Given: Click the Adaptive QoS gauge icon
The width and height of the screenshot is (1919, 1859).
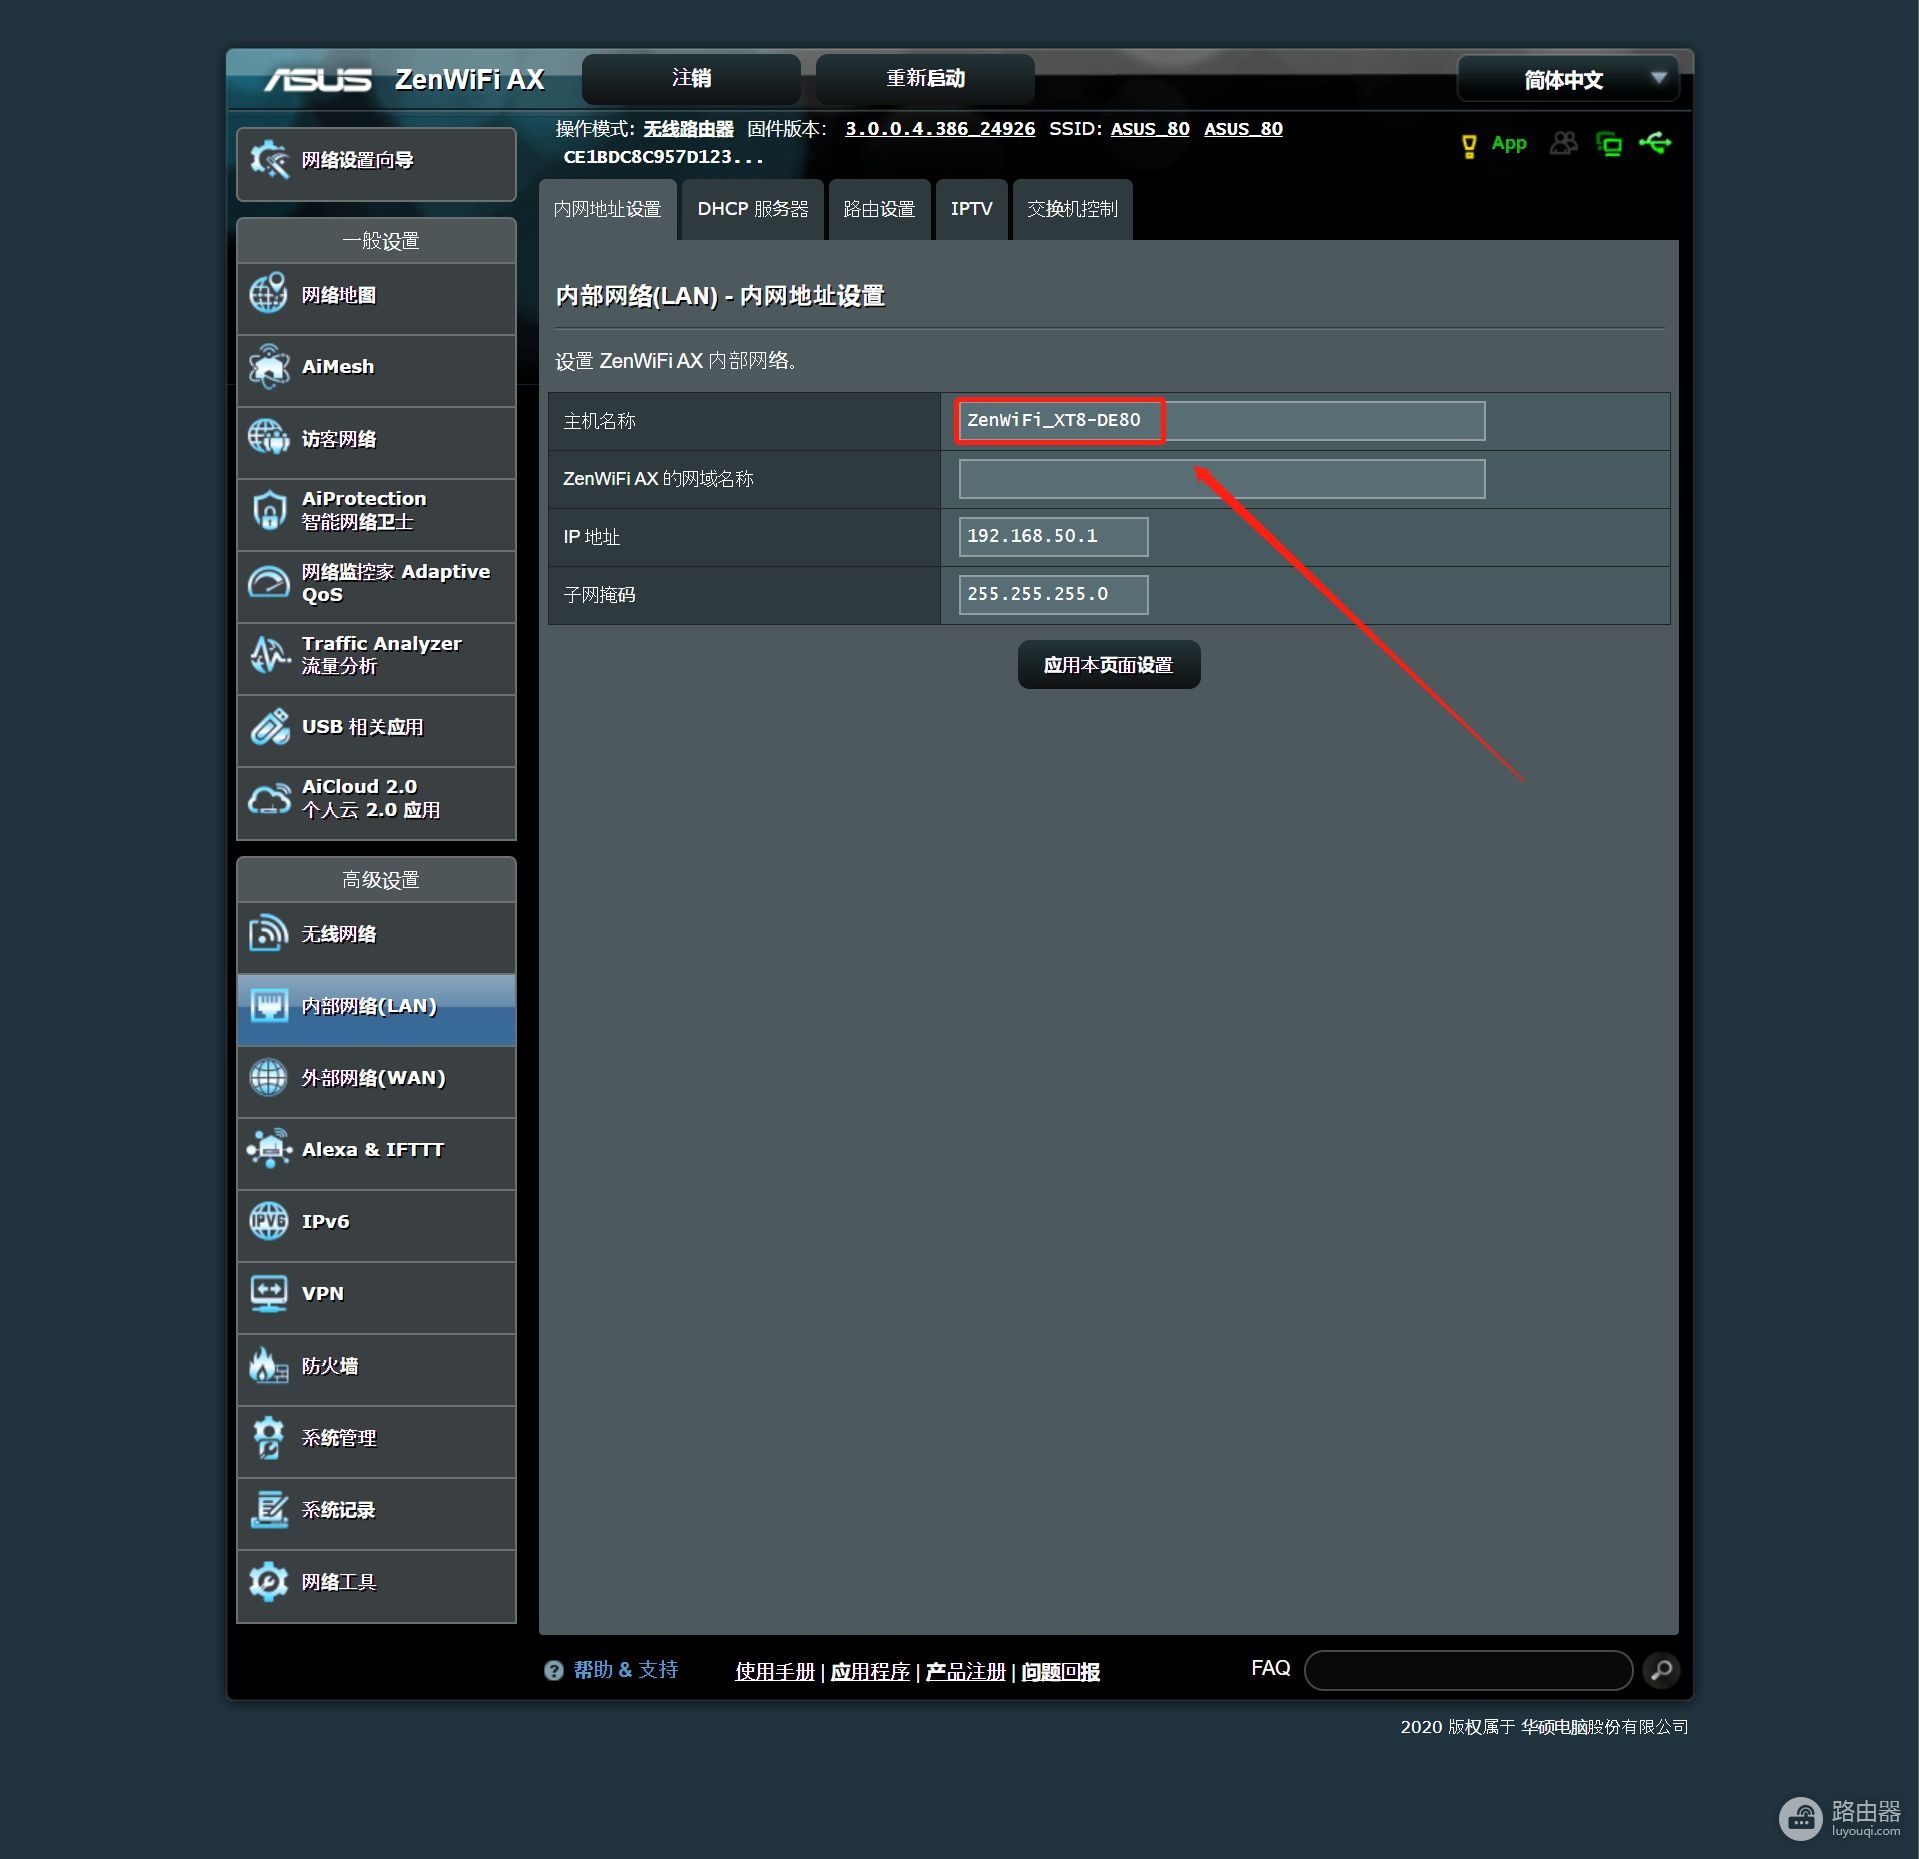Looking at the screenshot, I should coord(268,582).
